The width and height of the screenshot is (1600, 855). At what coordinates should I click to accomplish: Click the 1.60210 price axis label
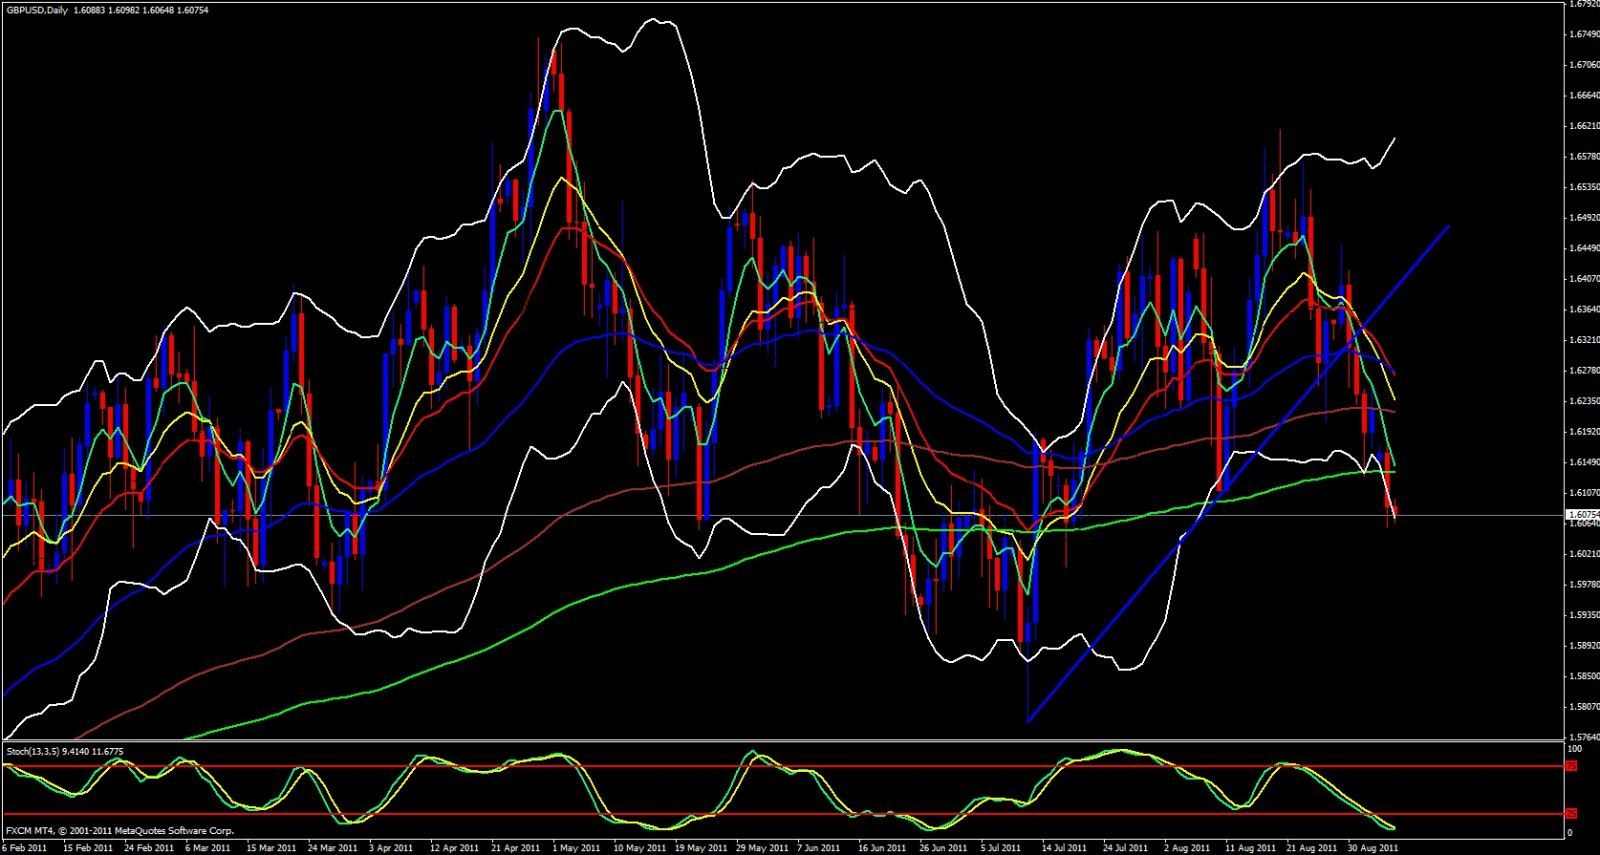1583,554
